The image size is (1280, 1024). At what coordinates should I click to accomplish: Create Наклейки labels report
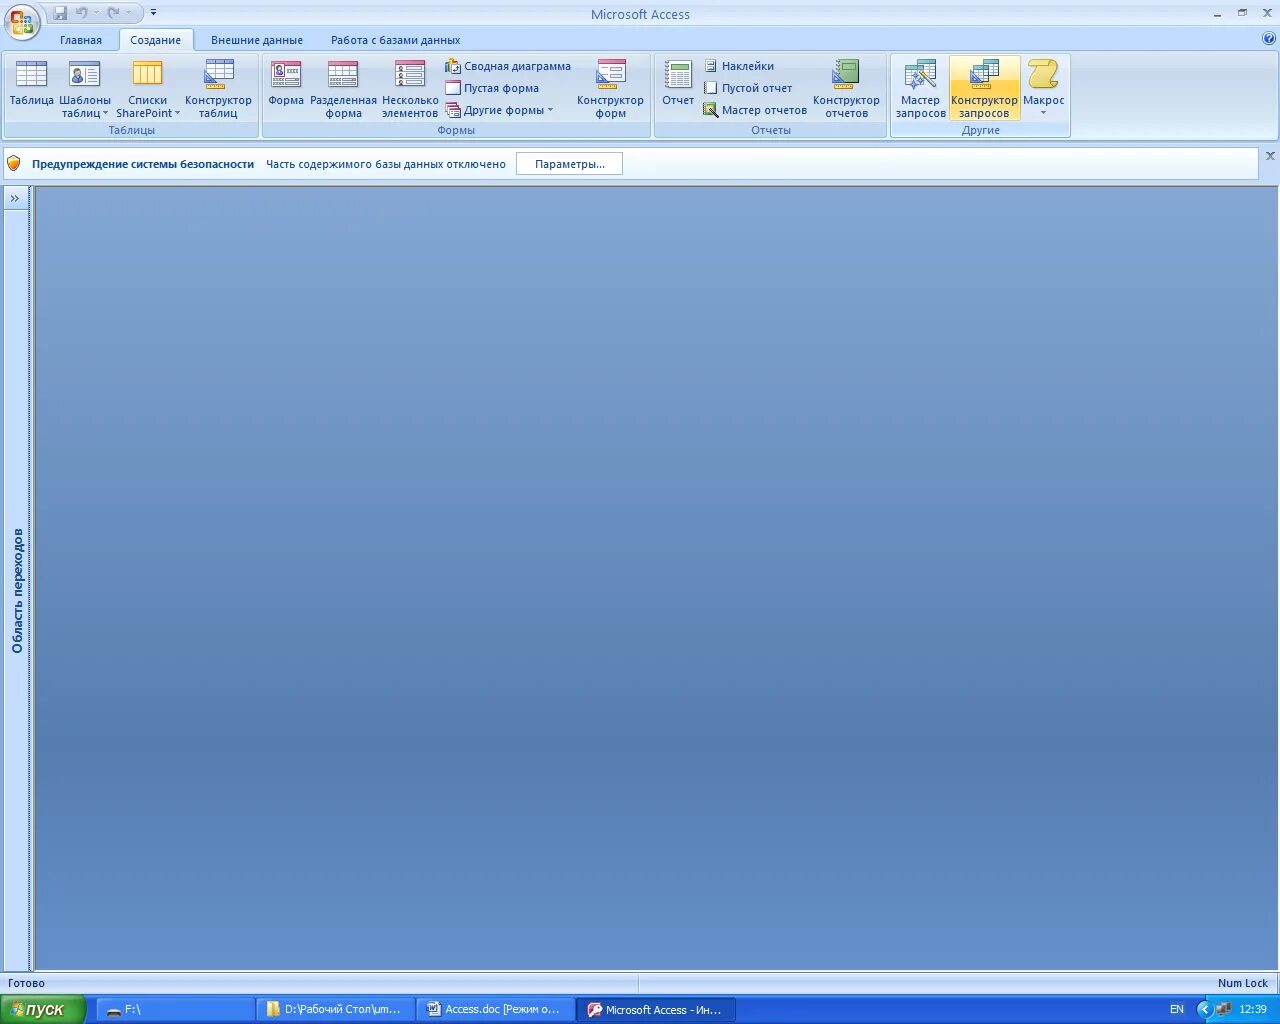click(x=739, y=66)
